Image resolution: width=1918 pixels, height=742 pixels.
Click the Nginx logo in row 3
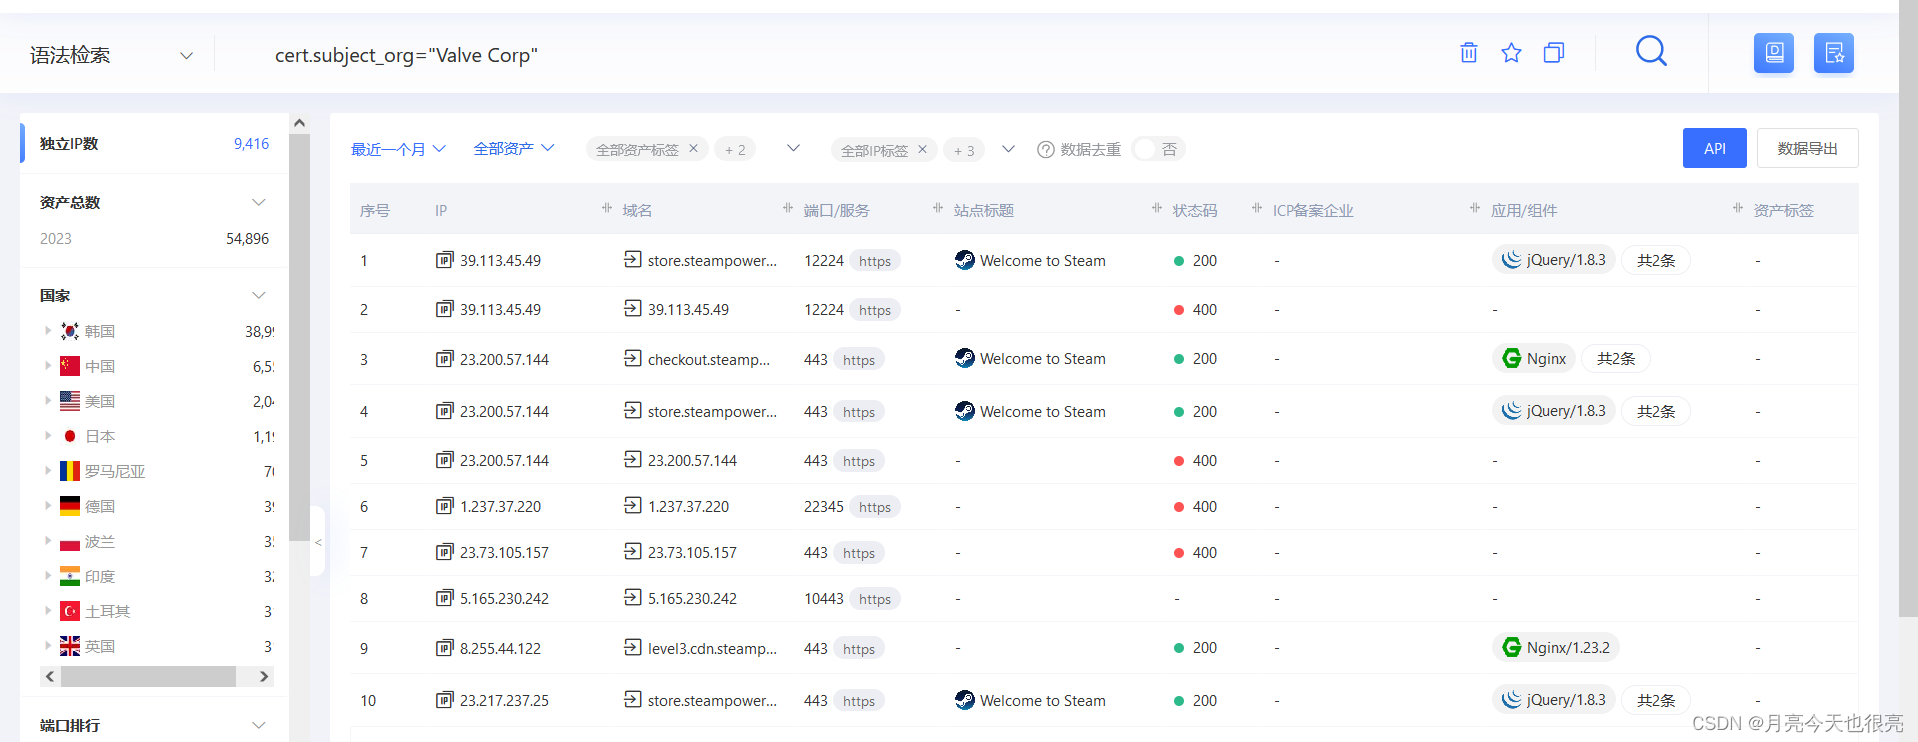pos(1512,358)
